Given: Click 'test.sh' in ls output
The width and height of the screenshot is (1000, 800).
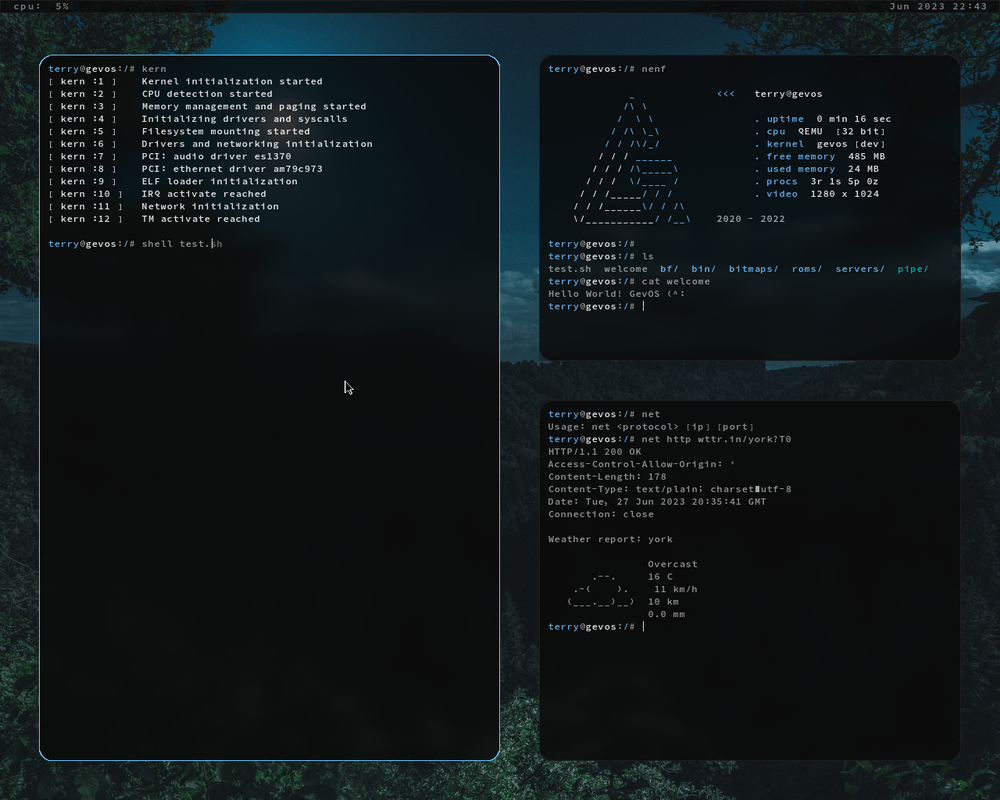Looking at the screenshot, I should (570, 269).
